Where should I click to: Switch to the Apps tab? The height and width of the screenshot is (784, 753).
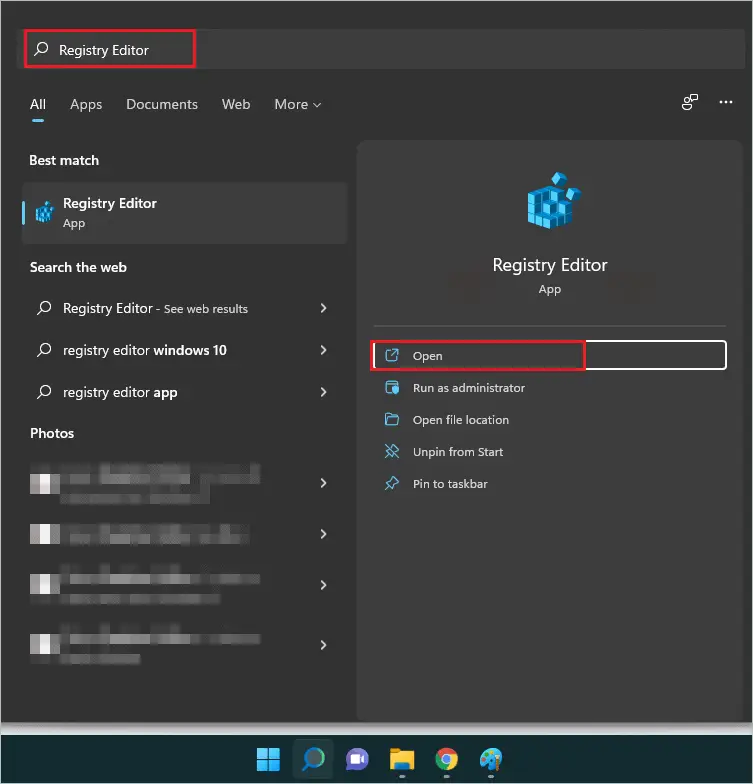(x=86, y=104)
